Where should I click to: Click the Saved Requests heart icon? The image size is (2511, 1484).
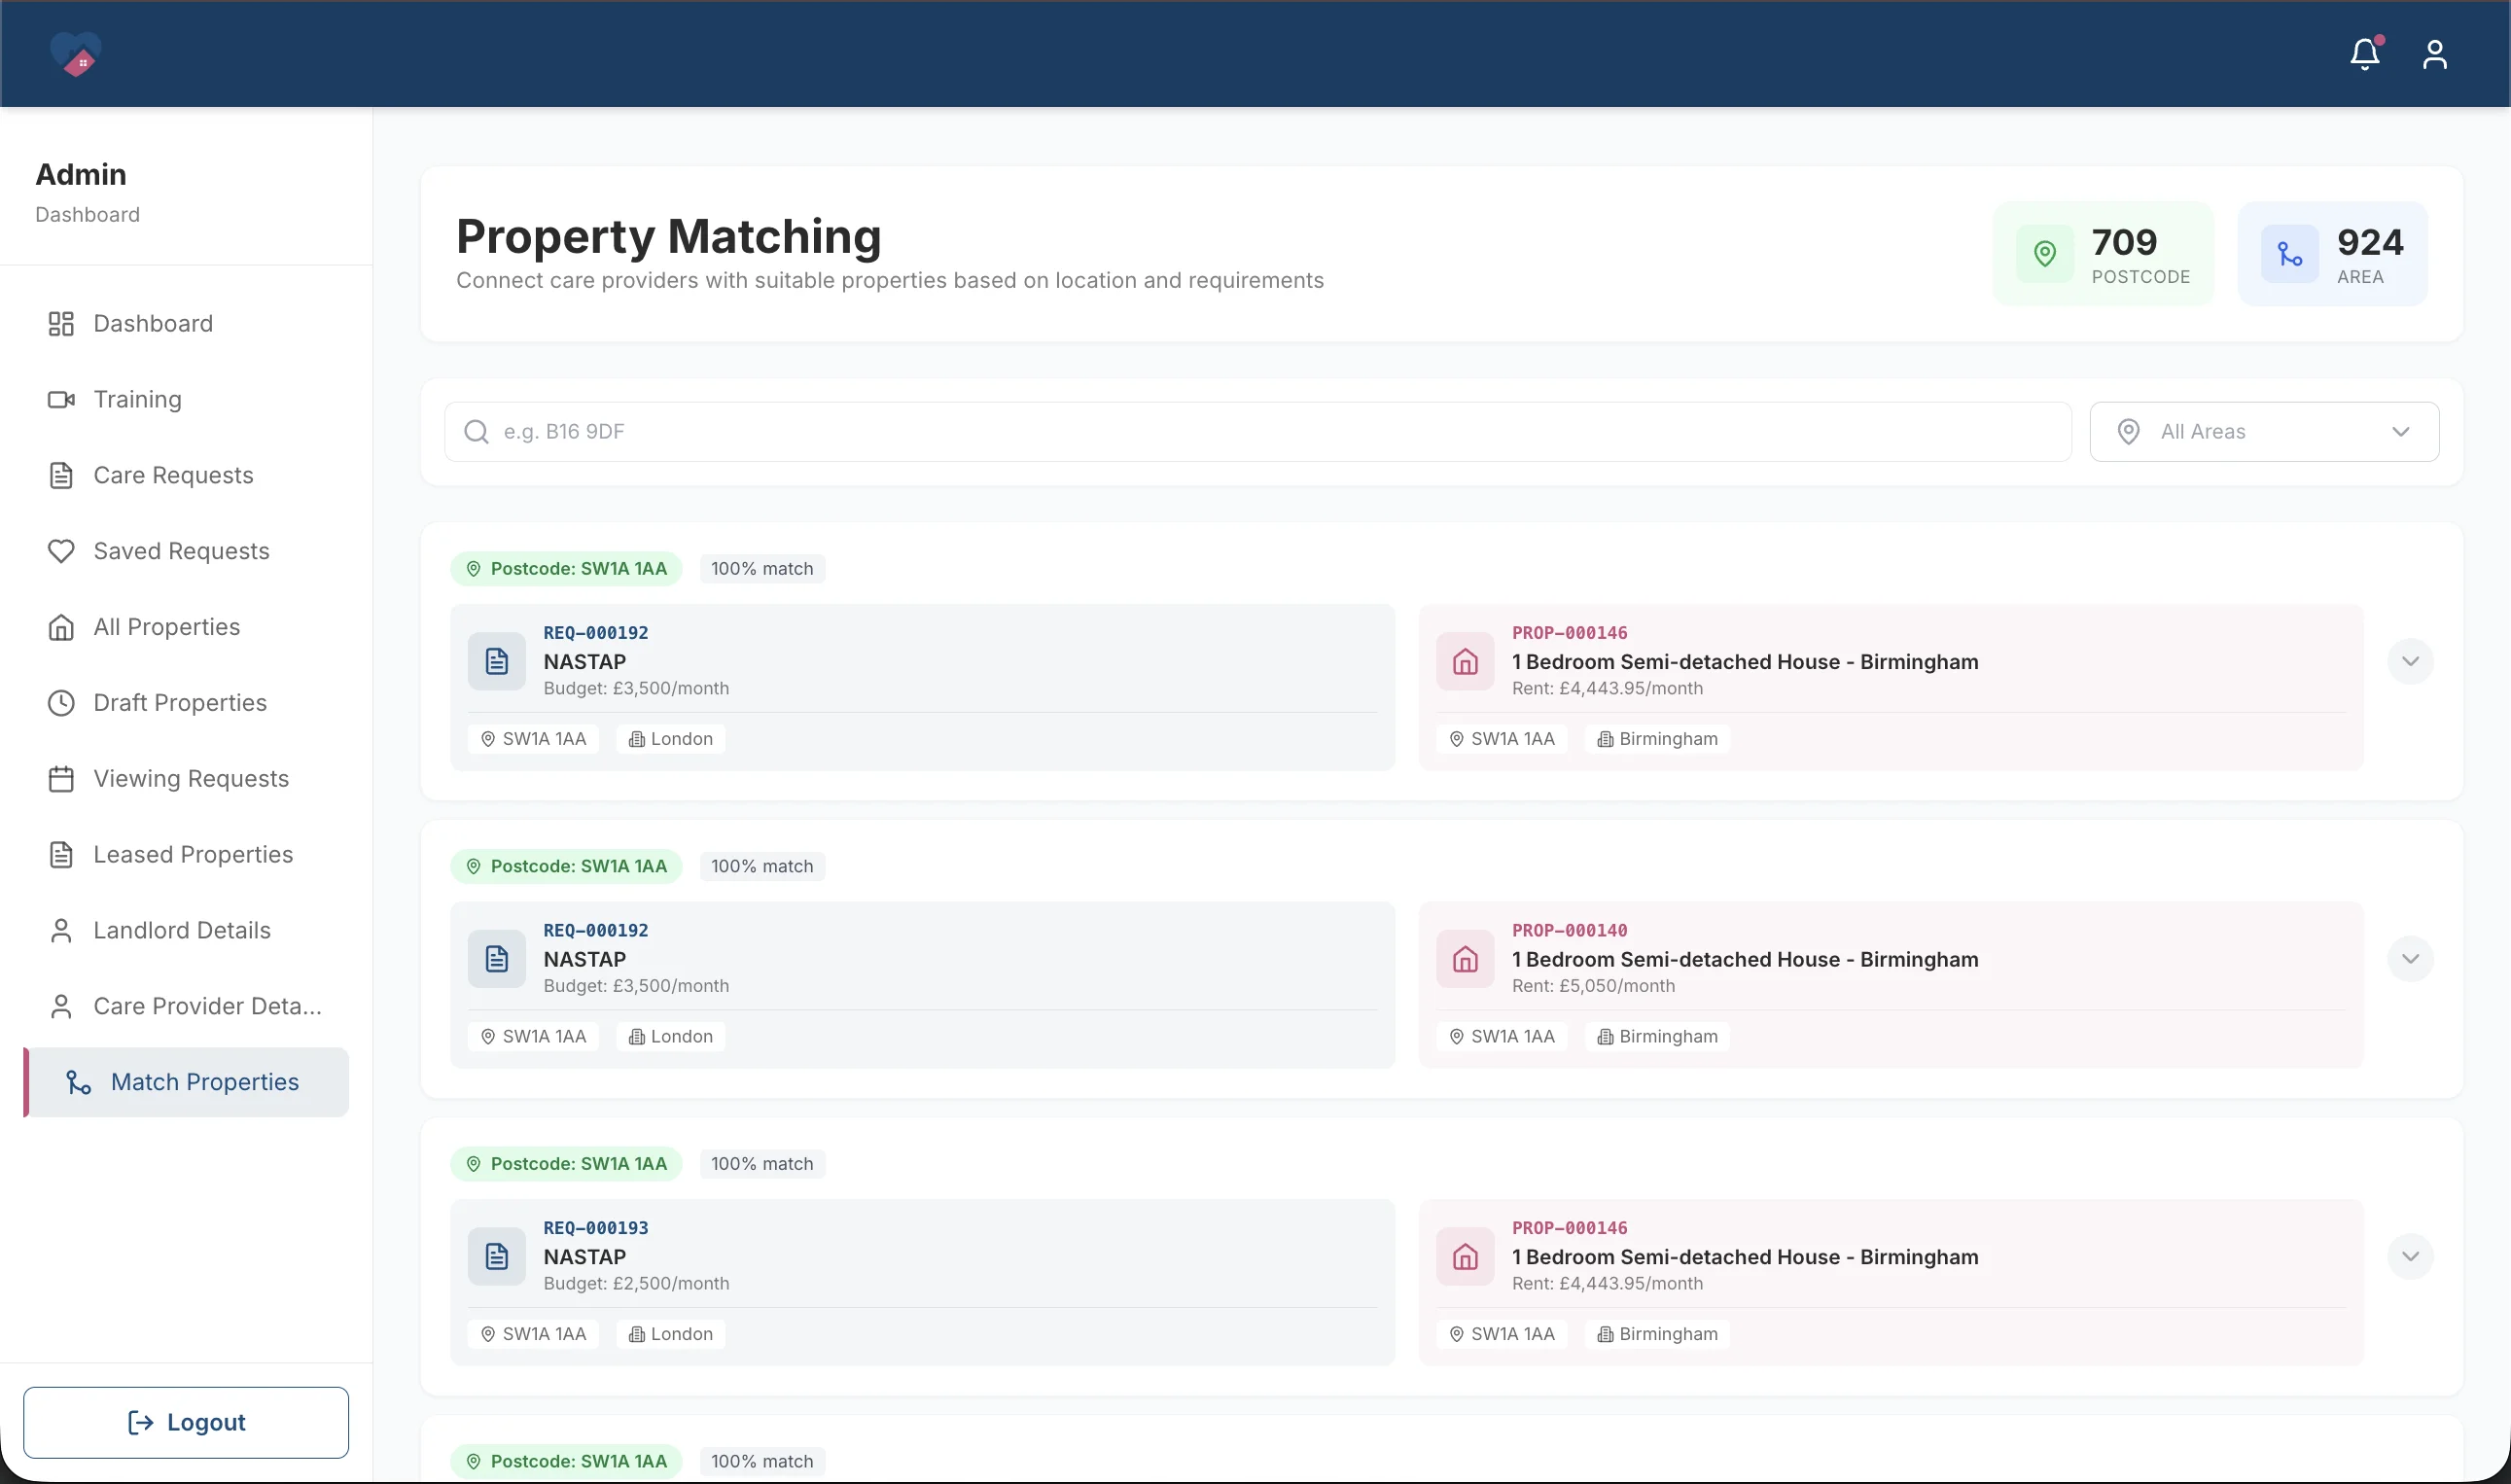point(61,551)
